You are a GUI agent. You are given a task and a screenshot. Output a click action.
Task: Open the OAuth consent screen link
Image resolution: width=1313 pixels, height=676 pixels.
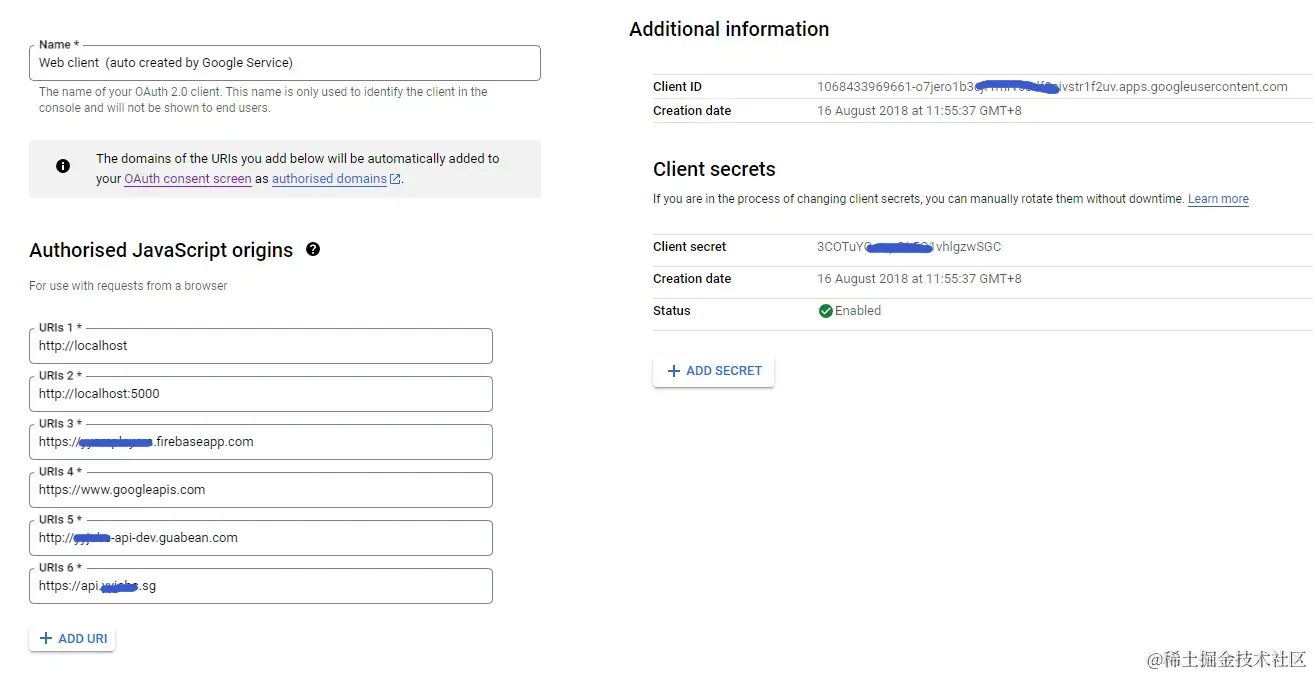(x=187, y=179)
